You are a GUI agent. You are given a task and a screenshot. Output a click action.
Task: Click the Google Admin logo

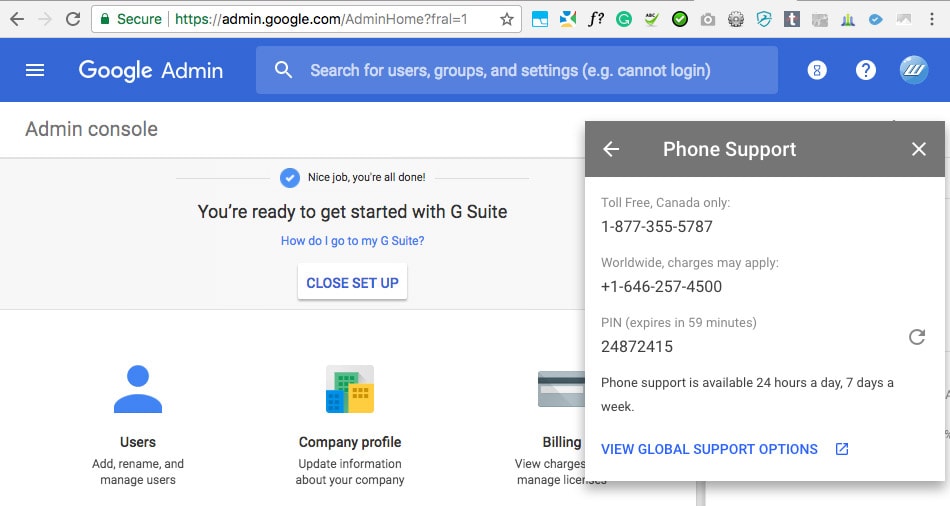(x=151, y=70)
